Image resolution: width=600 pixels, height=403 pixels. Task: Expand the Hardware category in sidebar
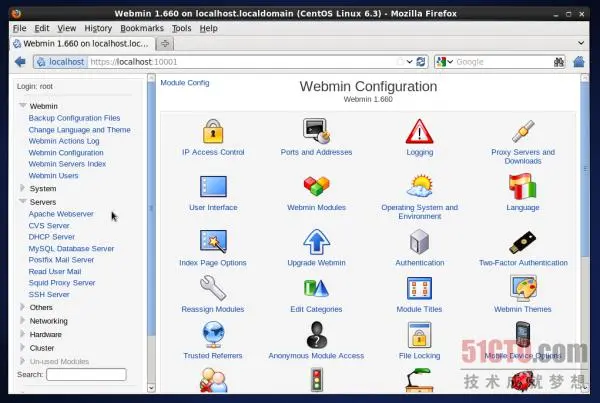point(22,334)
